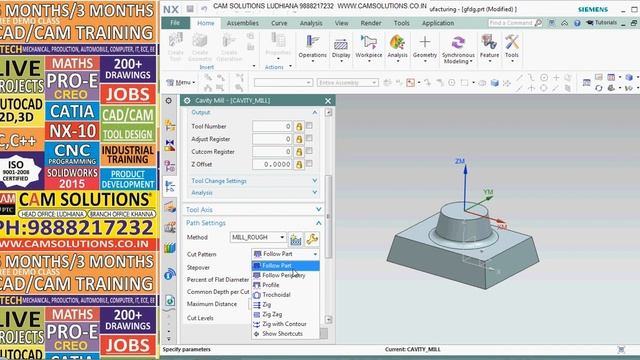Click the Save icon in title bar
The height and width of the screenshot is (360, 640).
click(x=190, y=9)
